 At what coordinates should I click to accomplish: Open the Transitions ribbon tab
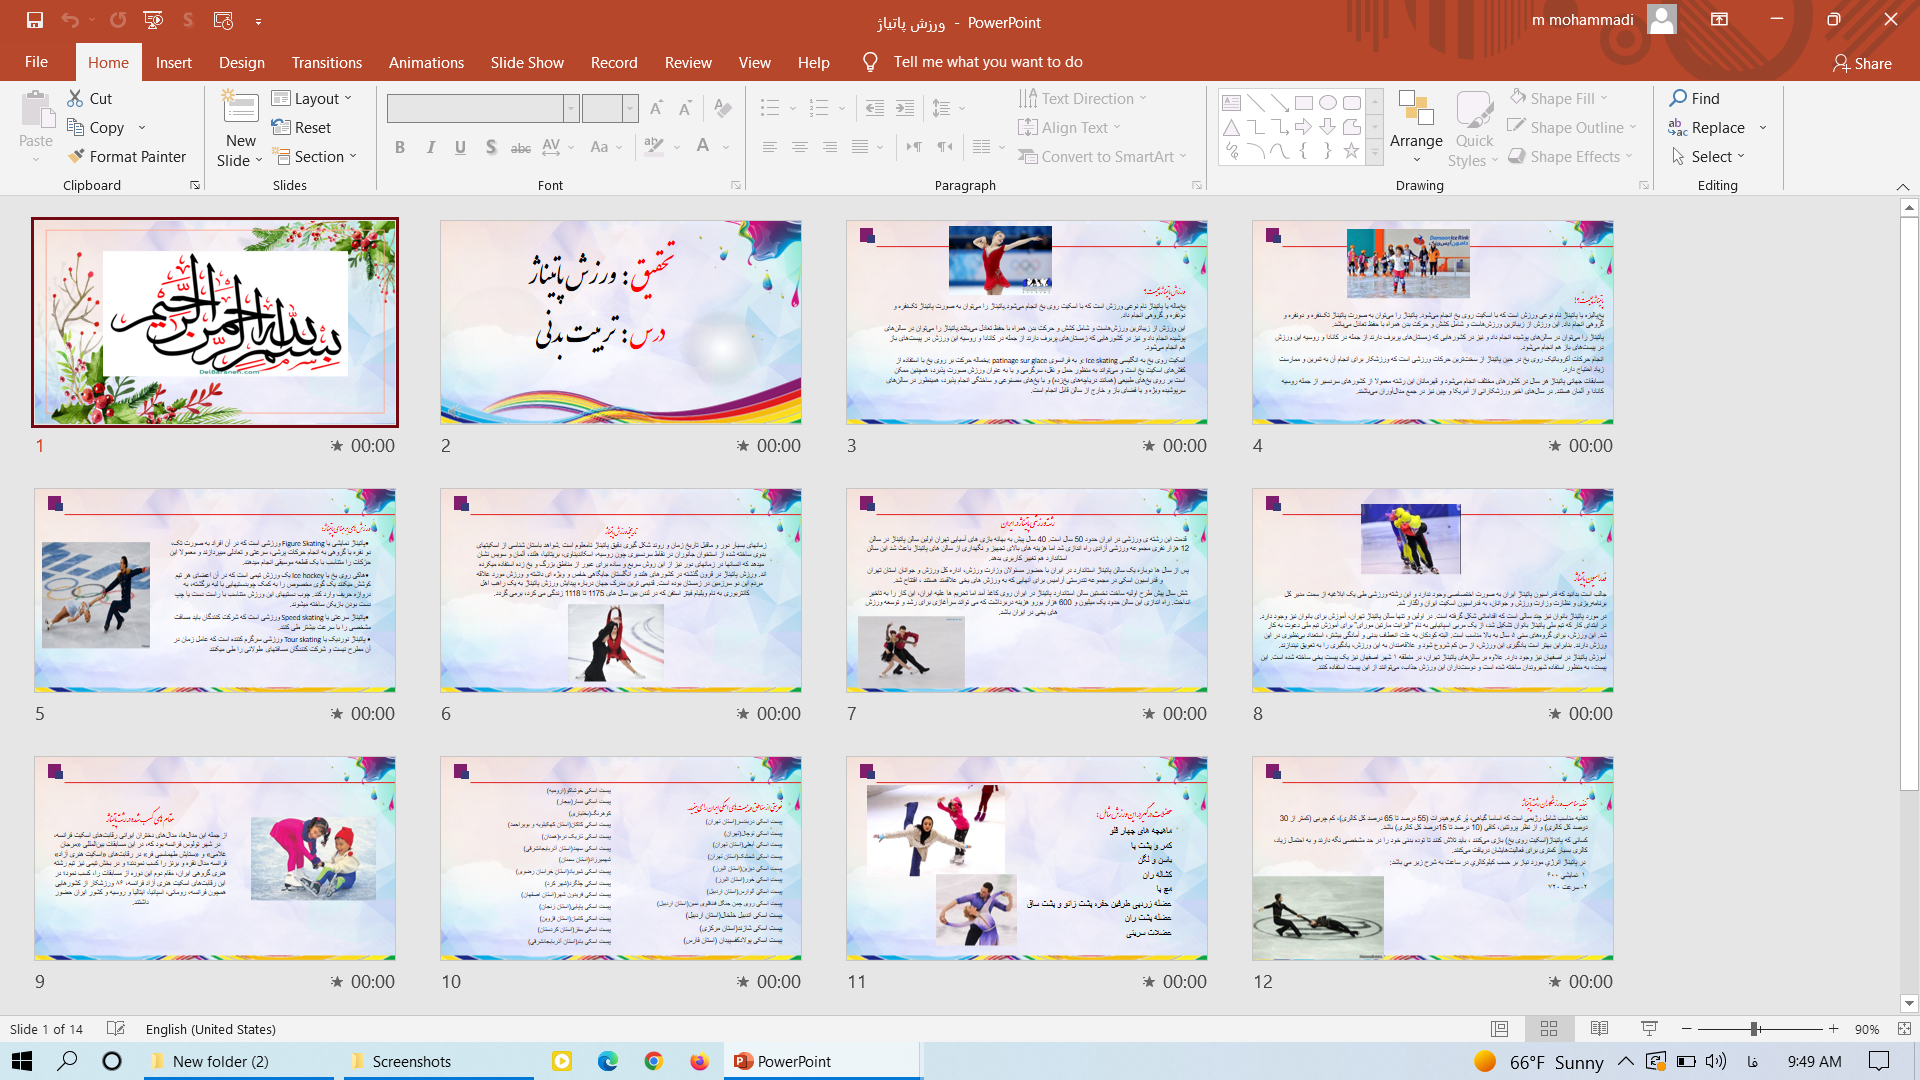(327, 62)
